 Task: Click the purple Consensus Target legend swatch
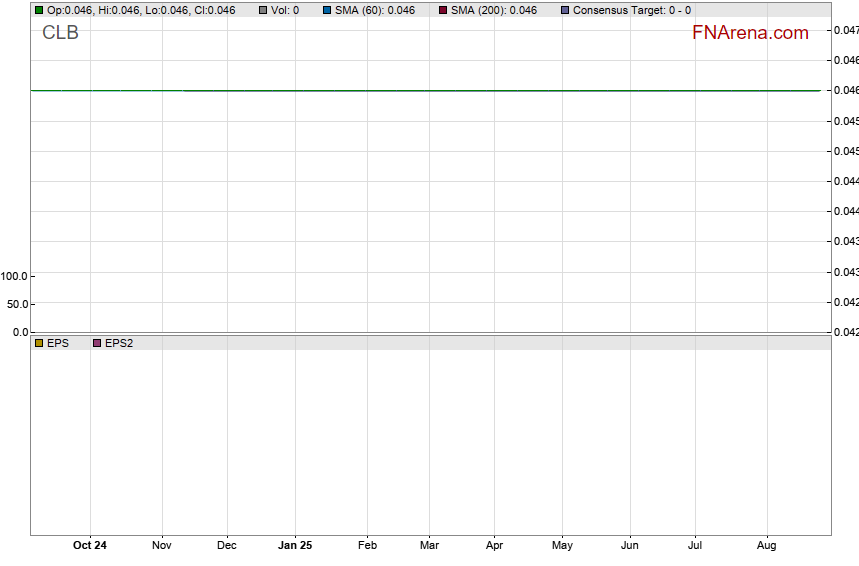pos(565,10)
